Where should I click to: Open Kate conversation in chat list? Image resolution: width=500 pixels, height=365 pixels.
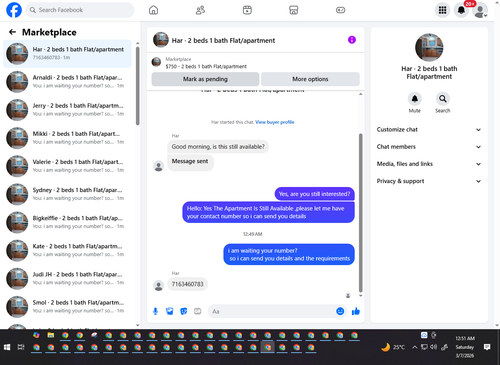pyautogui.click(x=68, y=250)
